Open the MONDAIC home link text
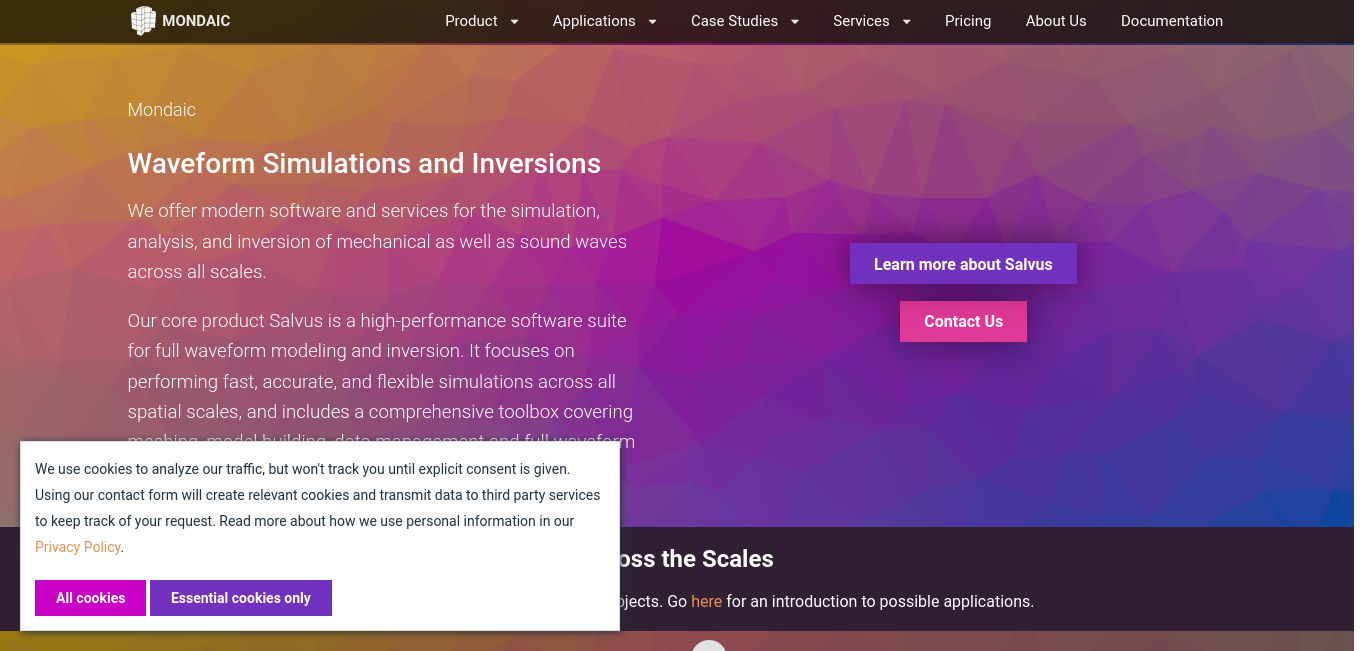Viewport: 1366px width, 651px height. click(196, 21)
